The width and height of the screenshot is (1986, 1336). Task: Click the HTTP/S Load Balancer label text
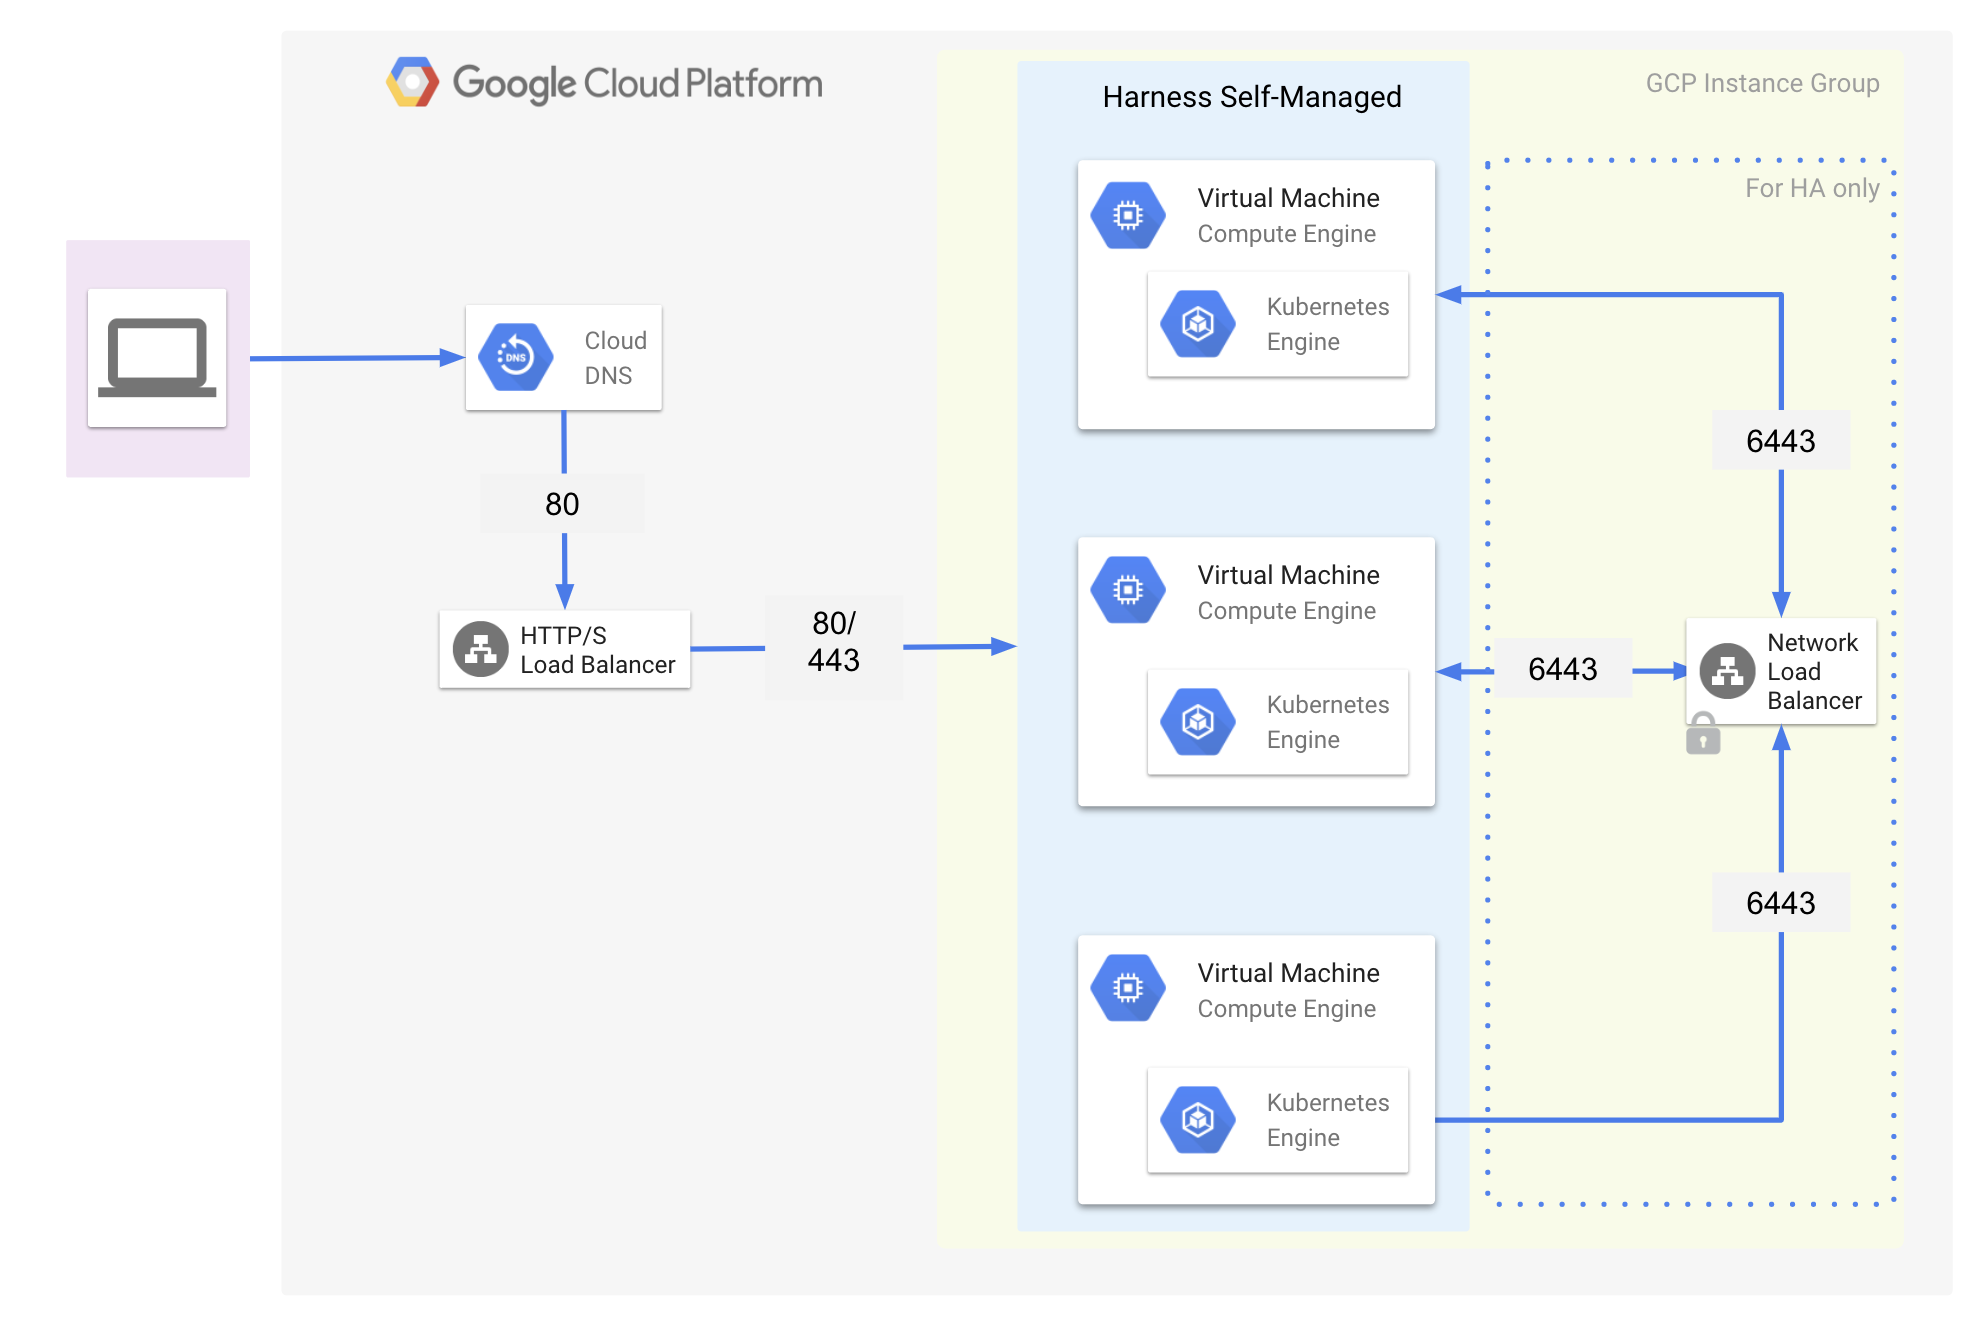tap(597, 650)
